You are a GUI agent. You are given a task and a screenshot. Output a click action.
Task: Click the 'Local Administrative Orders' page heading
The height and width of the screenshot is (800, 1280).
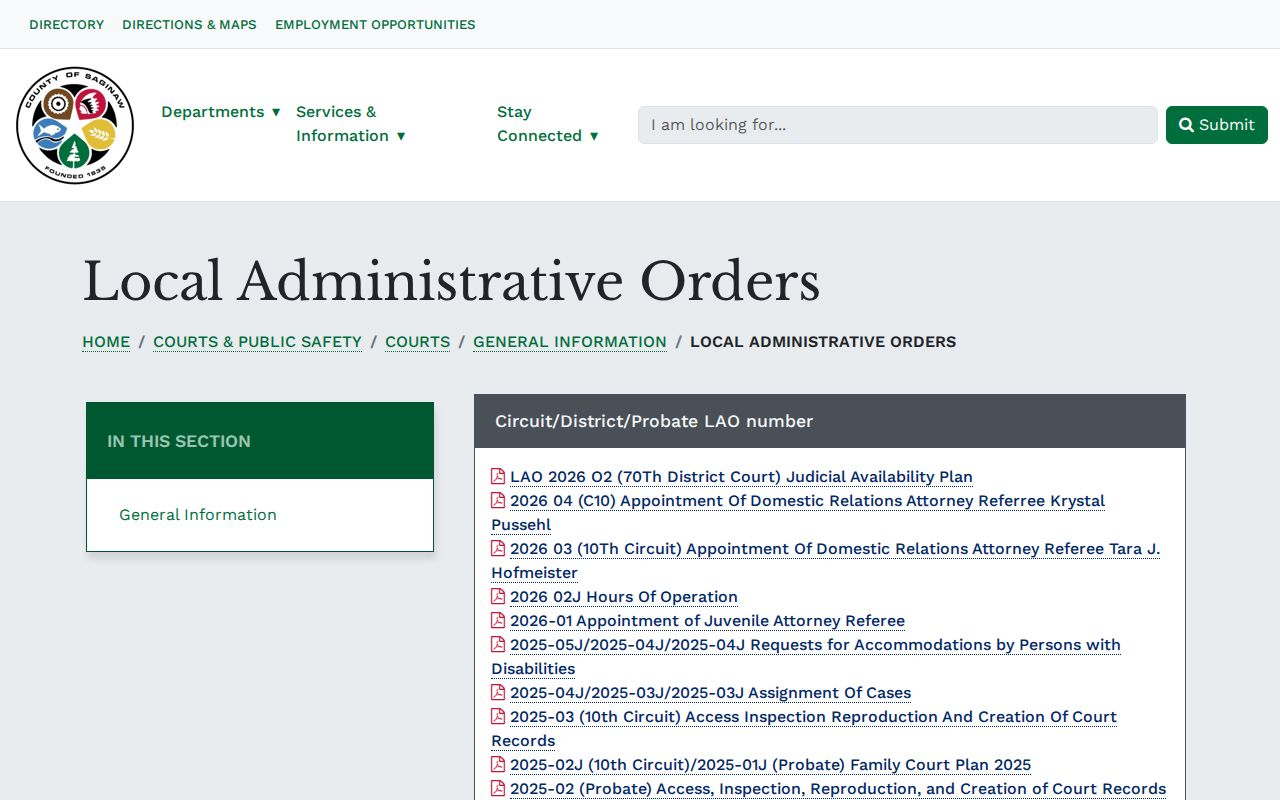[451, 281]
